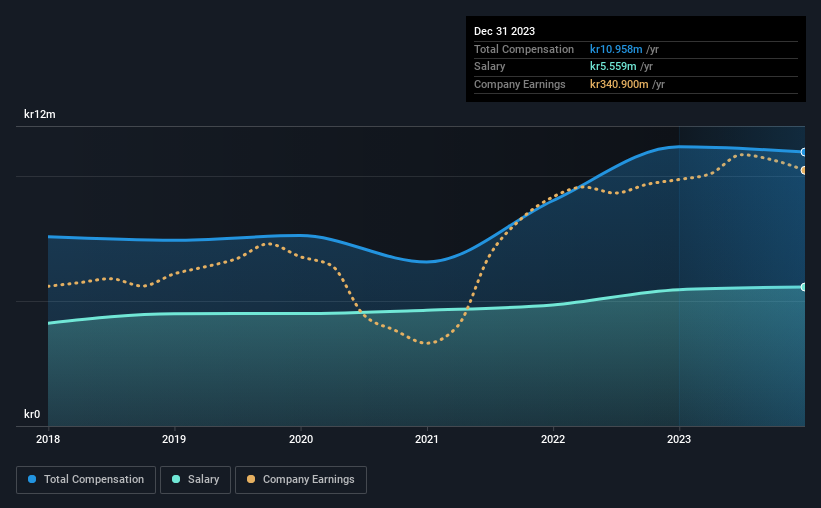Select the 2019 x-axis label

point(174,439)
